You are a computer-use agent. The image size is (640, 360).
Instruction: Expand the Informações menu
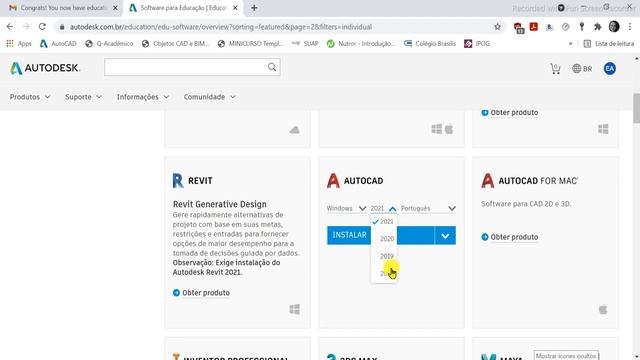(143, 97)
